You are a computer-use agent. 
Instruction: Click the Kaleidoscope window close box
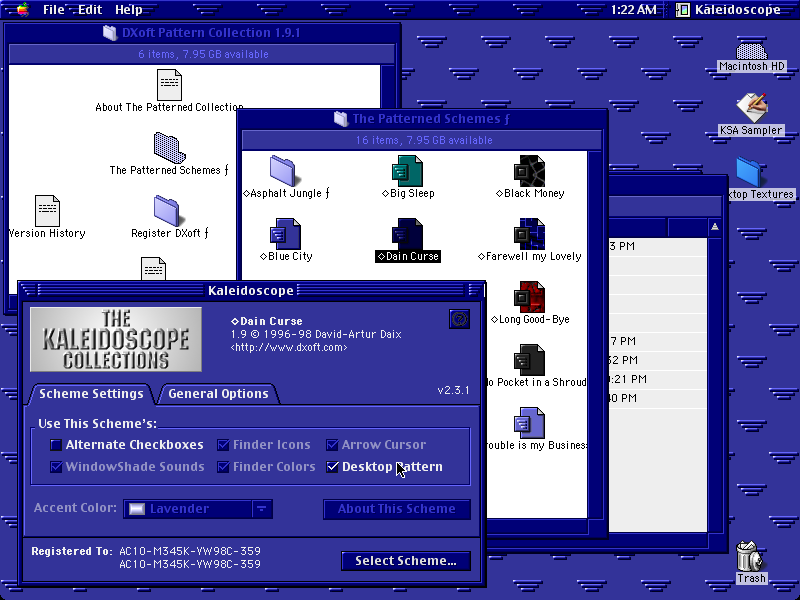28,290
